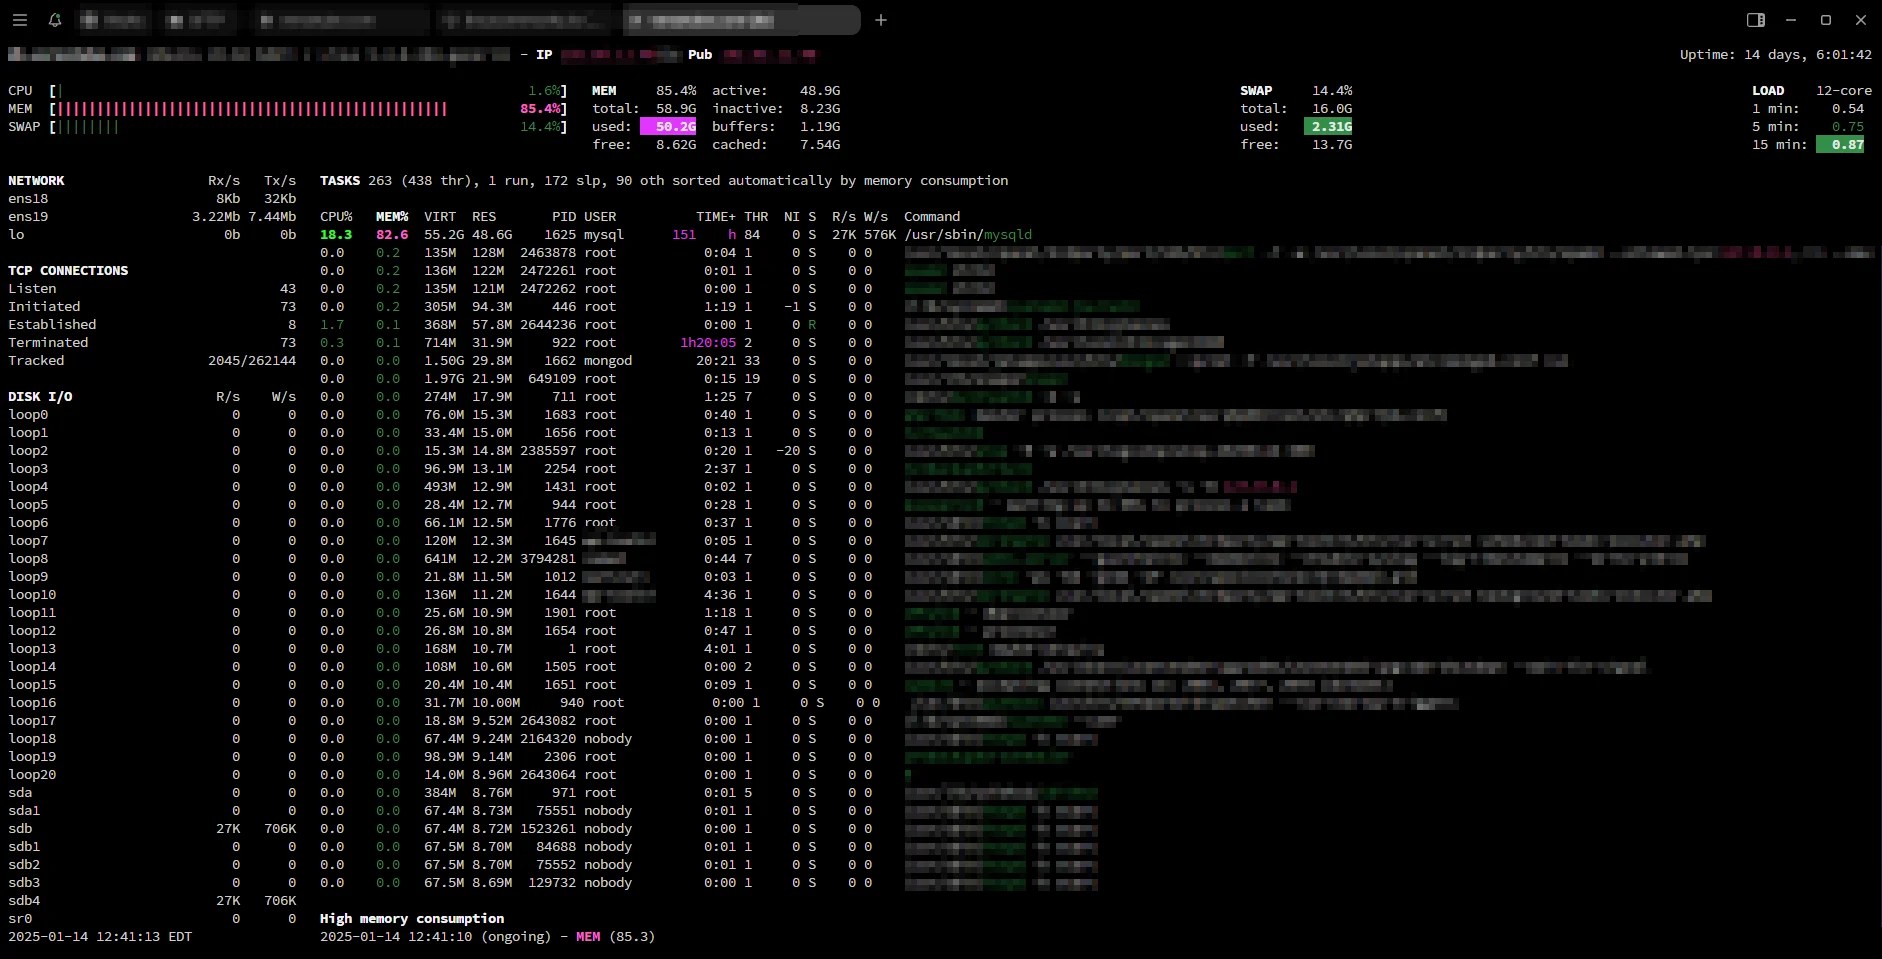Select the sr0 disk row
Image resolution: width=1882 pixels, height=959 pixels.
coord(152,919)
